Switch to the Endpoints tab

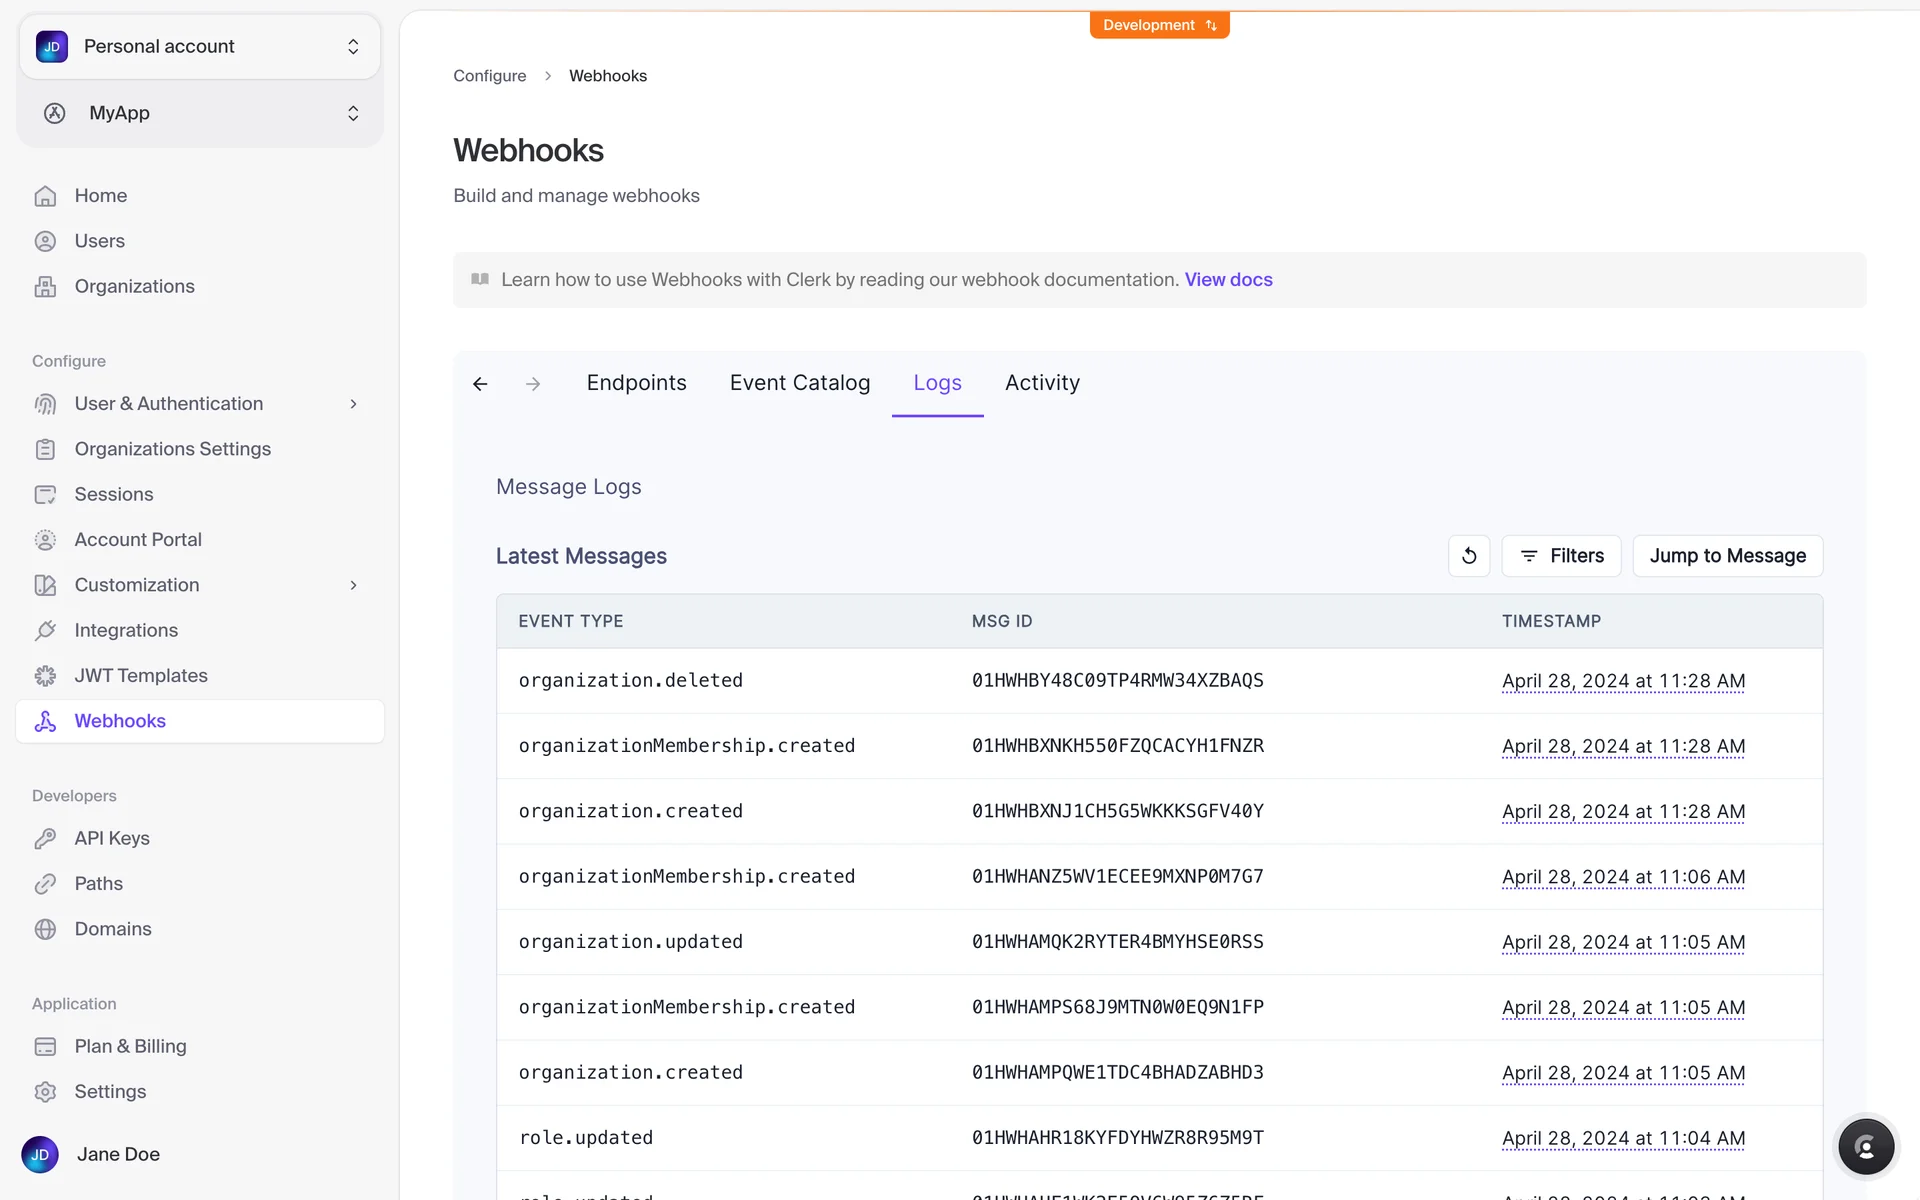(636, 383)
